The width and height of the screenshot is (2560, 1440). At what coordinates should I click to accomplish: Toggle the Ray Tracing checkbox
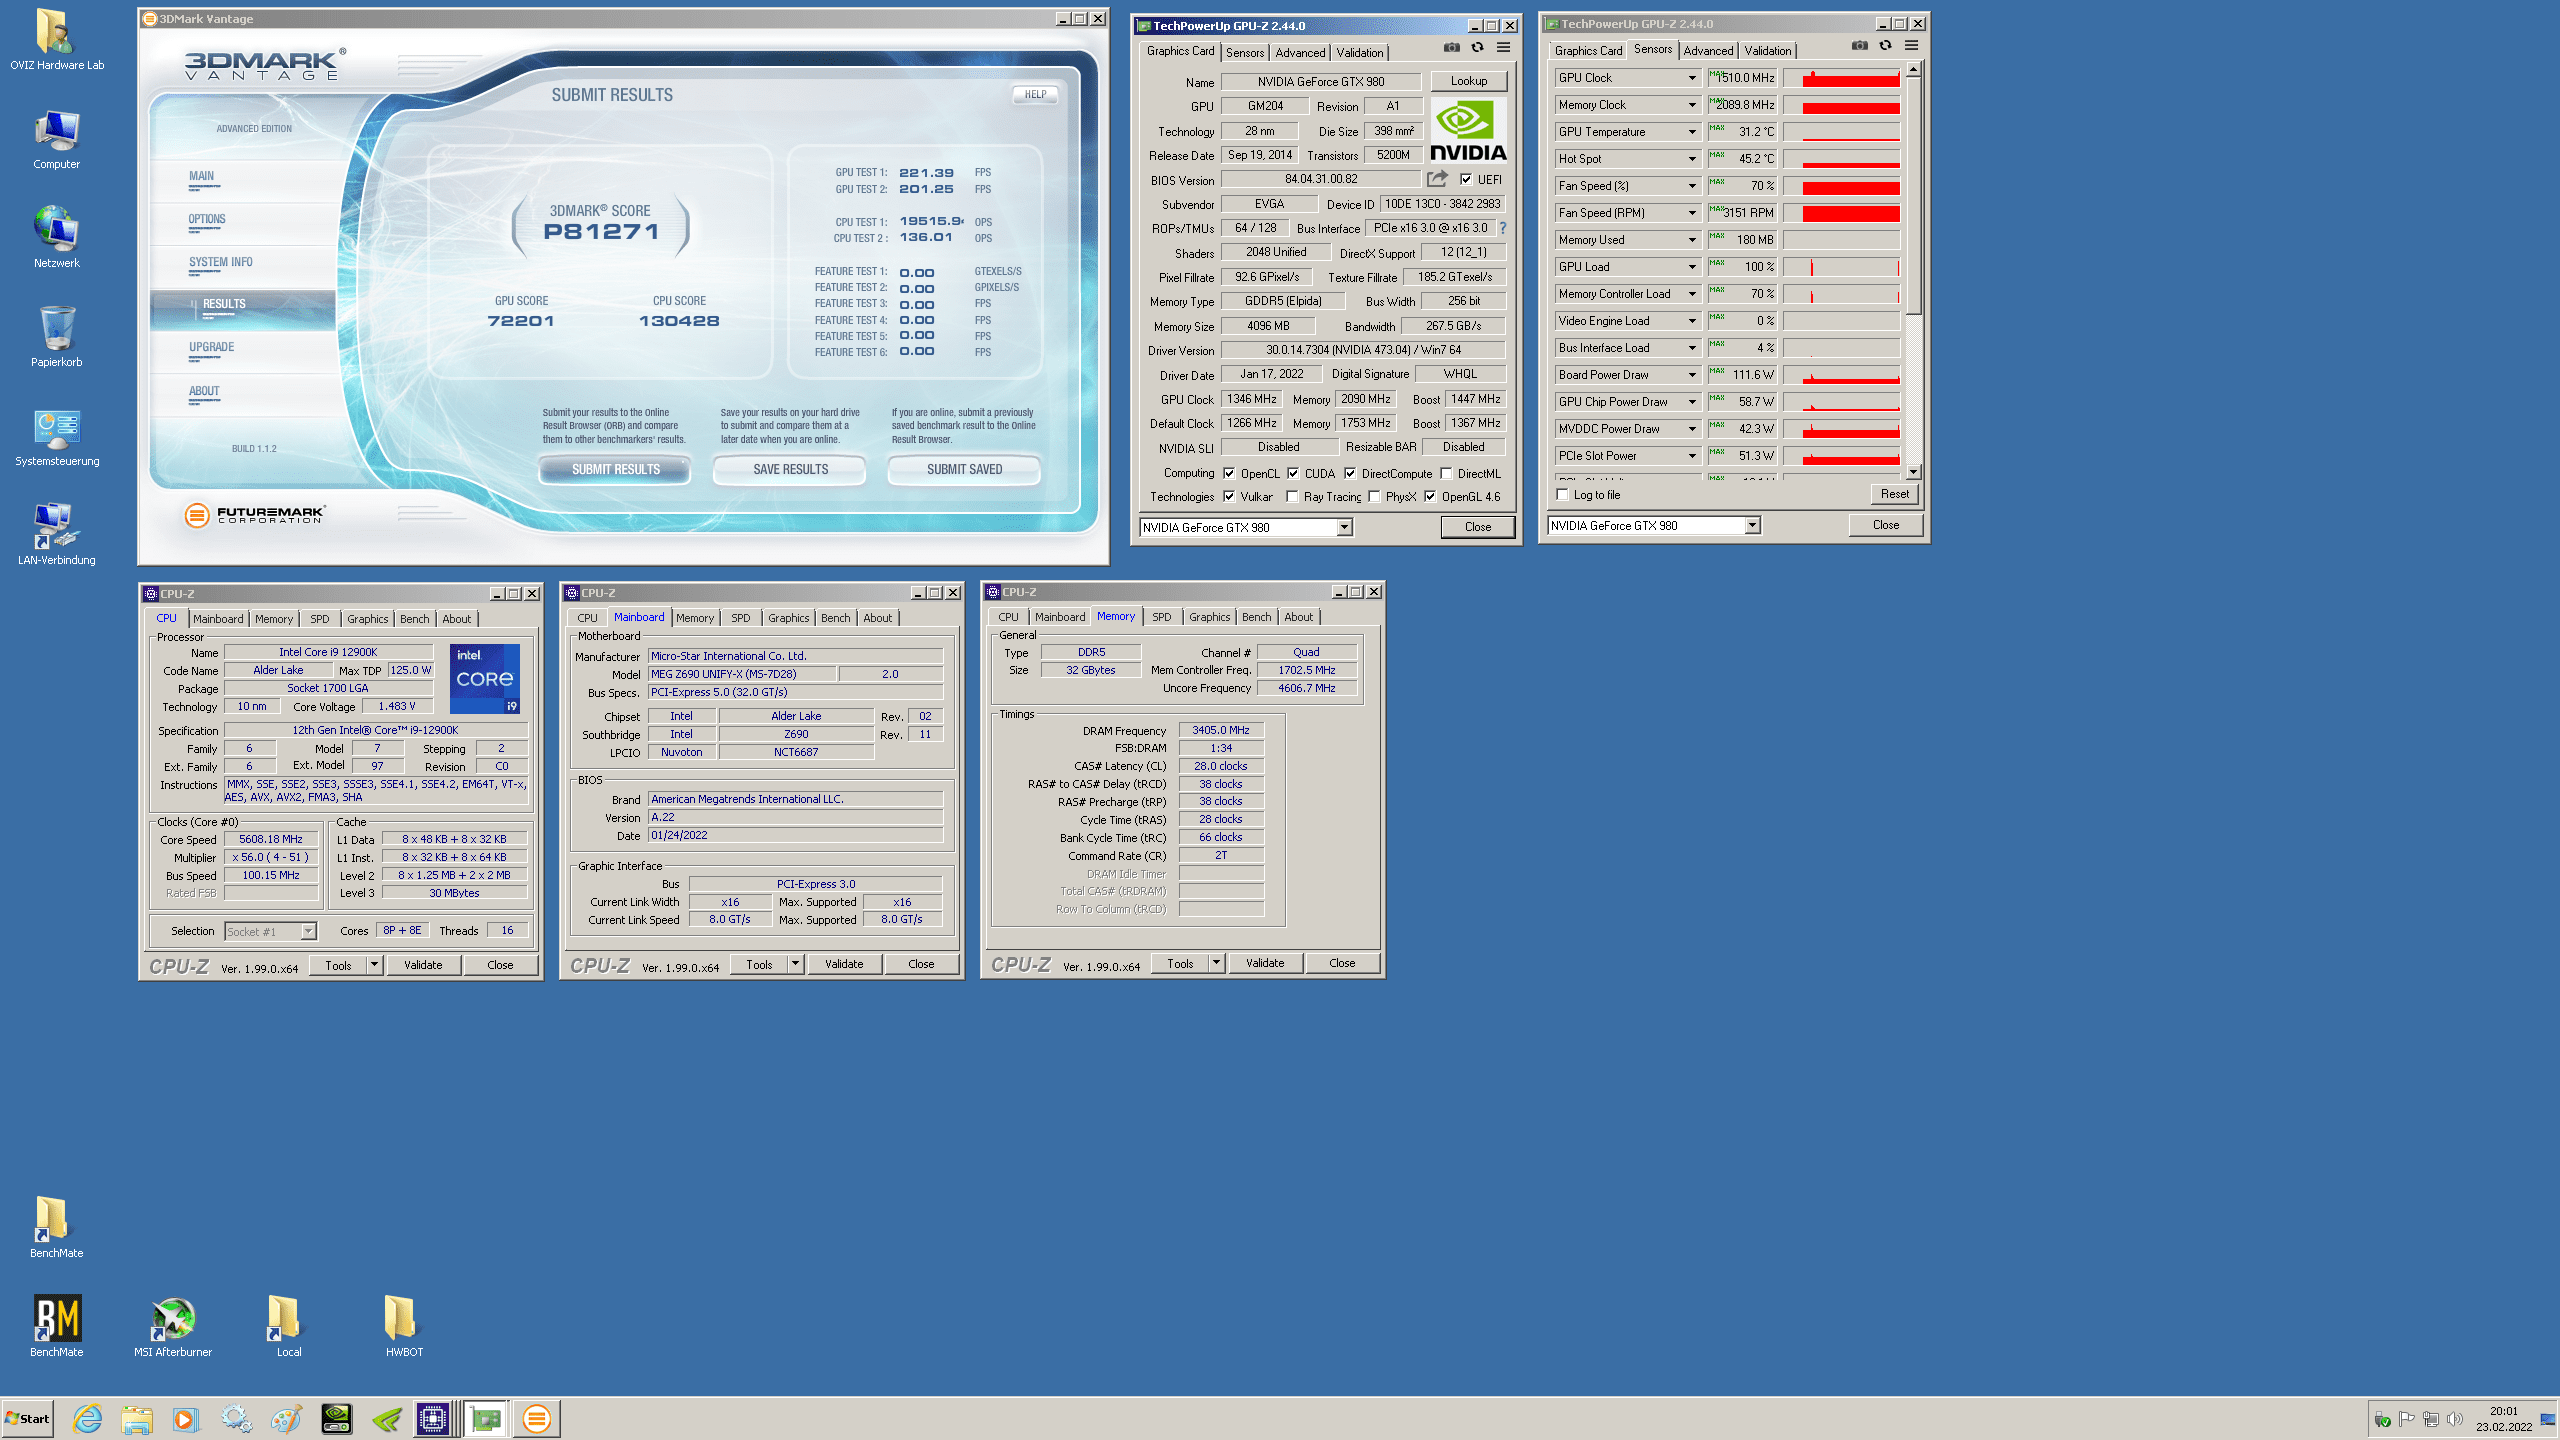click(x=1292, y=497)
